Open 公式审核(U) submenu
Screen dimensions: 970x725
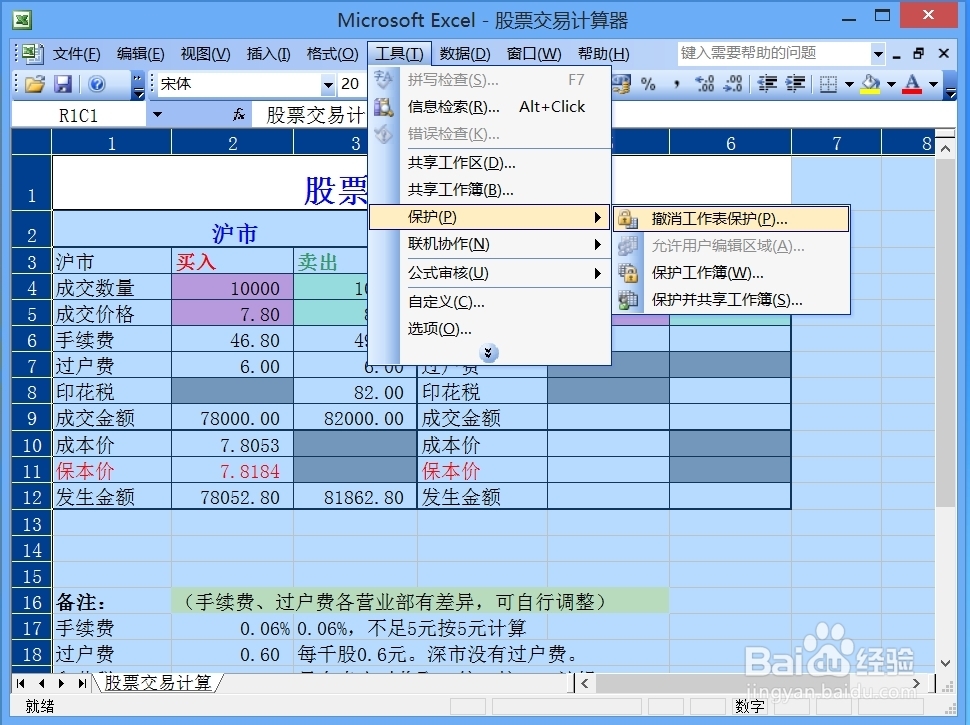pyautogui.click(x=490, y=273)
